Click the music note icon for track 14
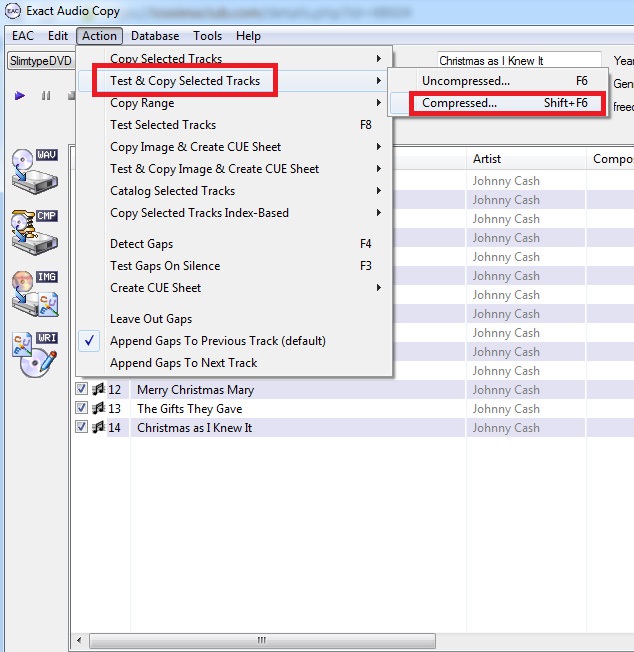Viewport: 634px width, 652px height. (x=99, y=427)
